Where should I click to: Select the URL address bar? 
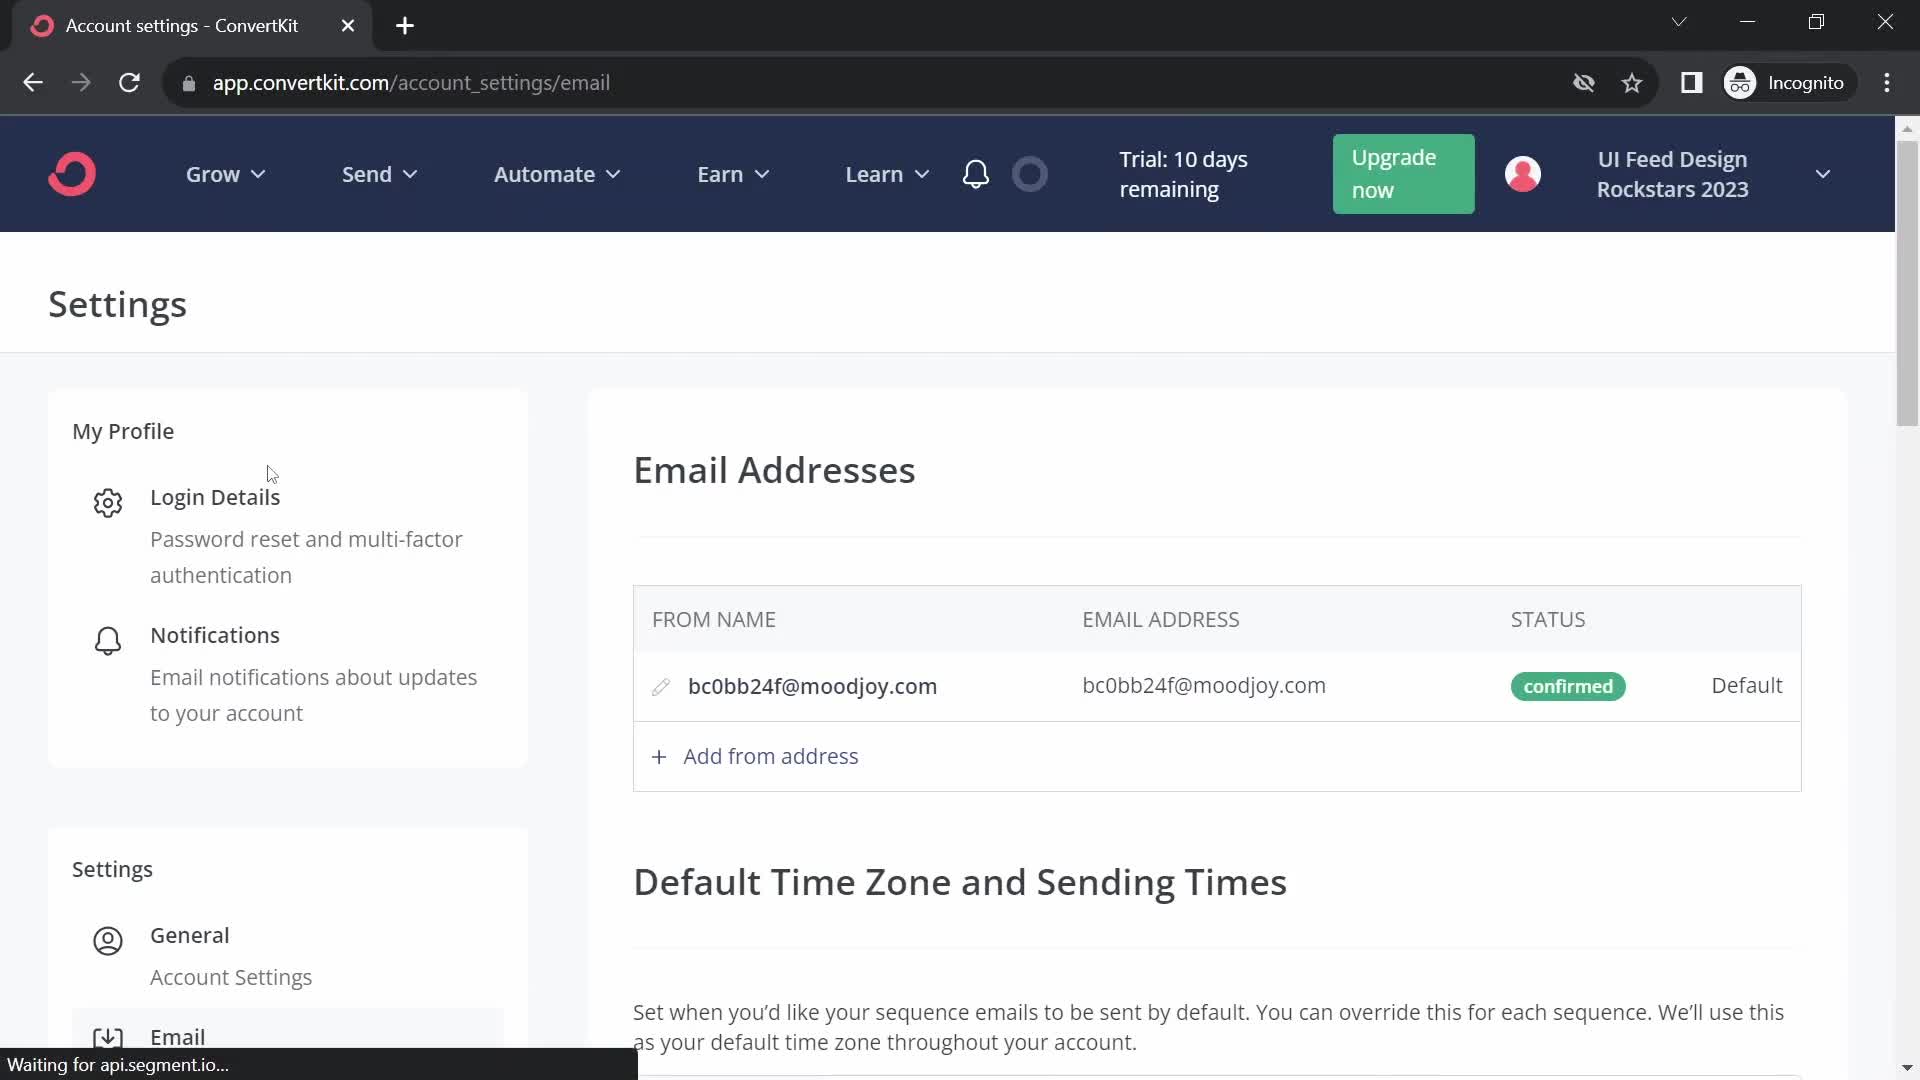click(x=411, y=82)
